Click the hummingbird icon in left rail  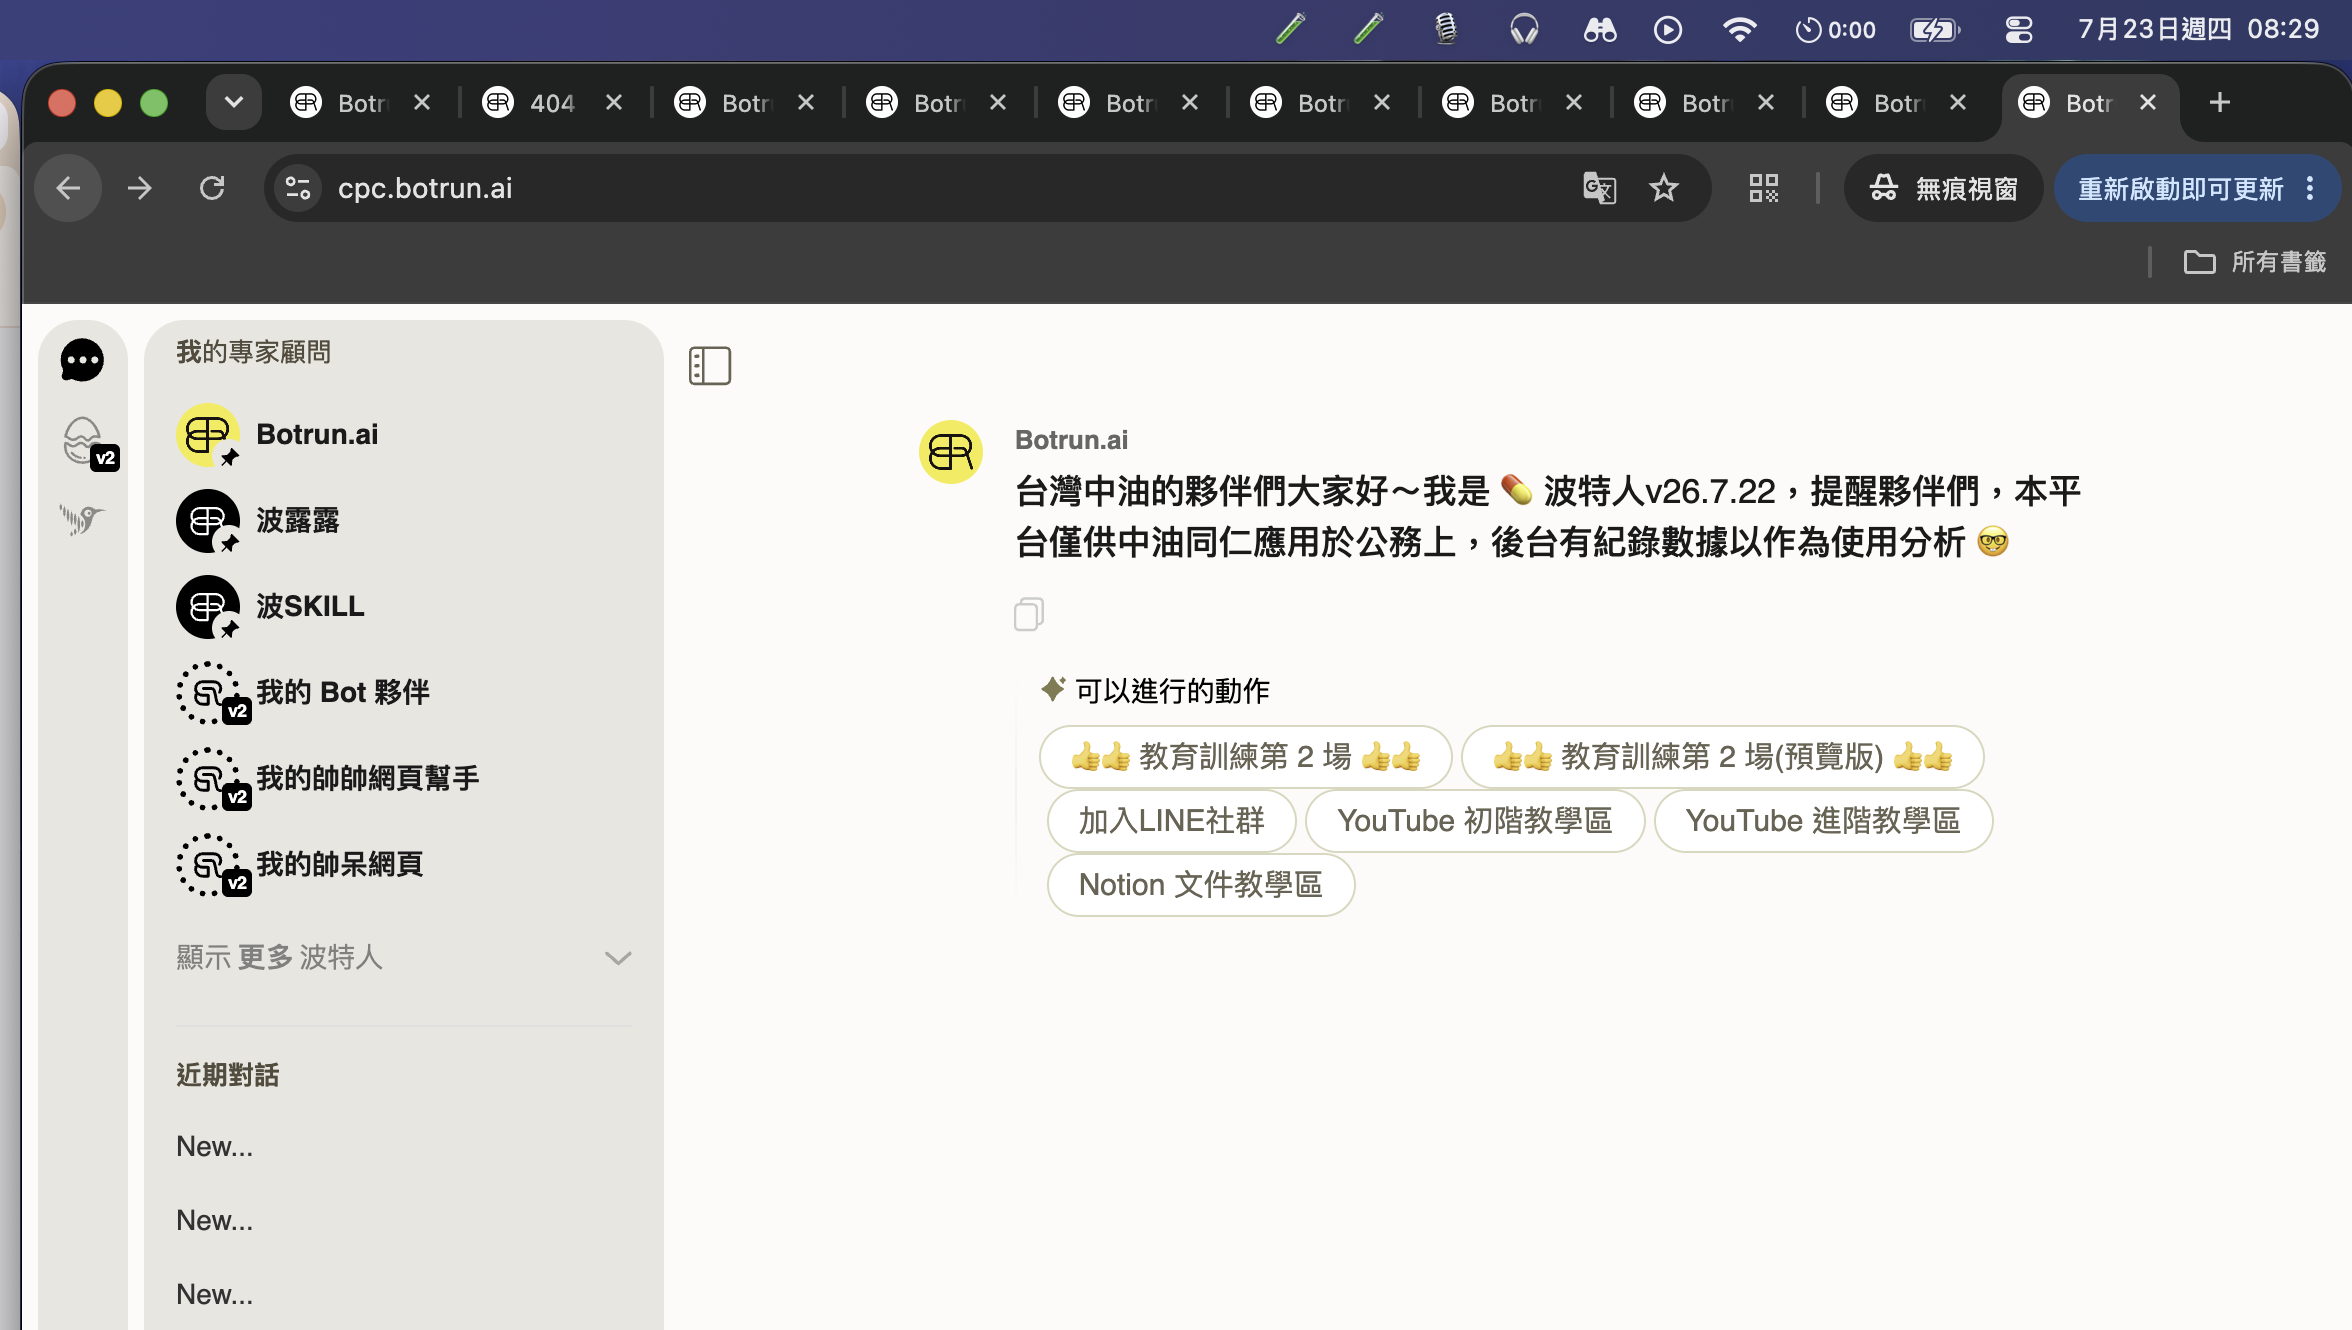tap(82, 519)
